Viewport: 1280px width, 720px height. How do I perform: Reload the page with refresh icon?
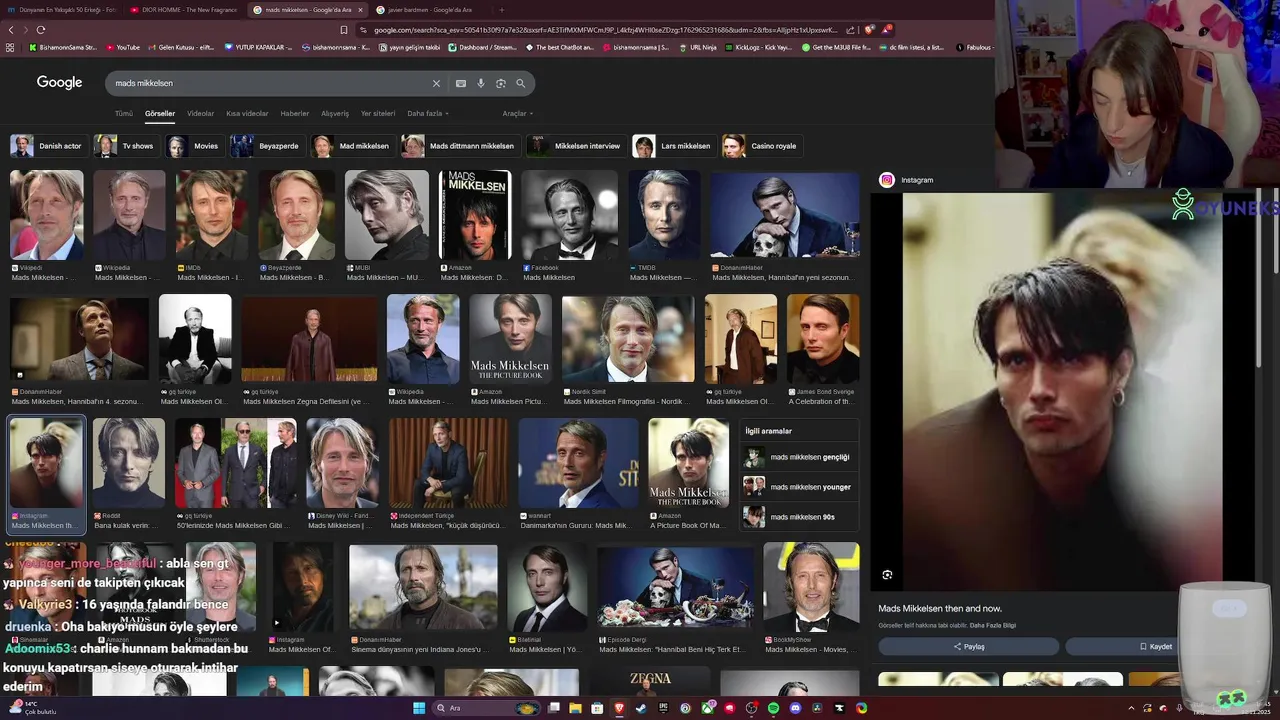(x=41, y=30)
